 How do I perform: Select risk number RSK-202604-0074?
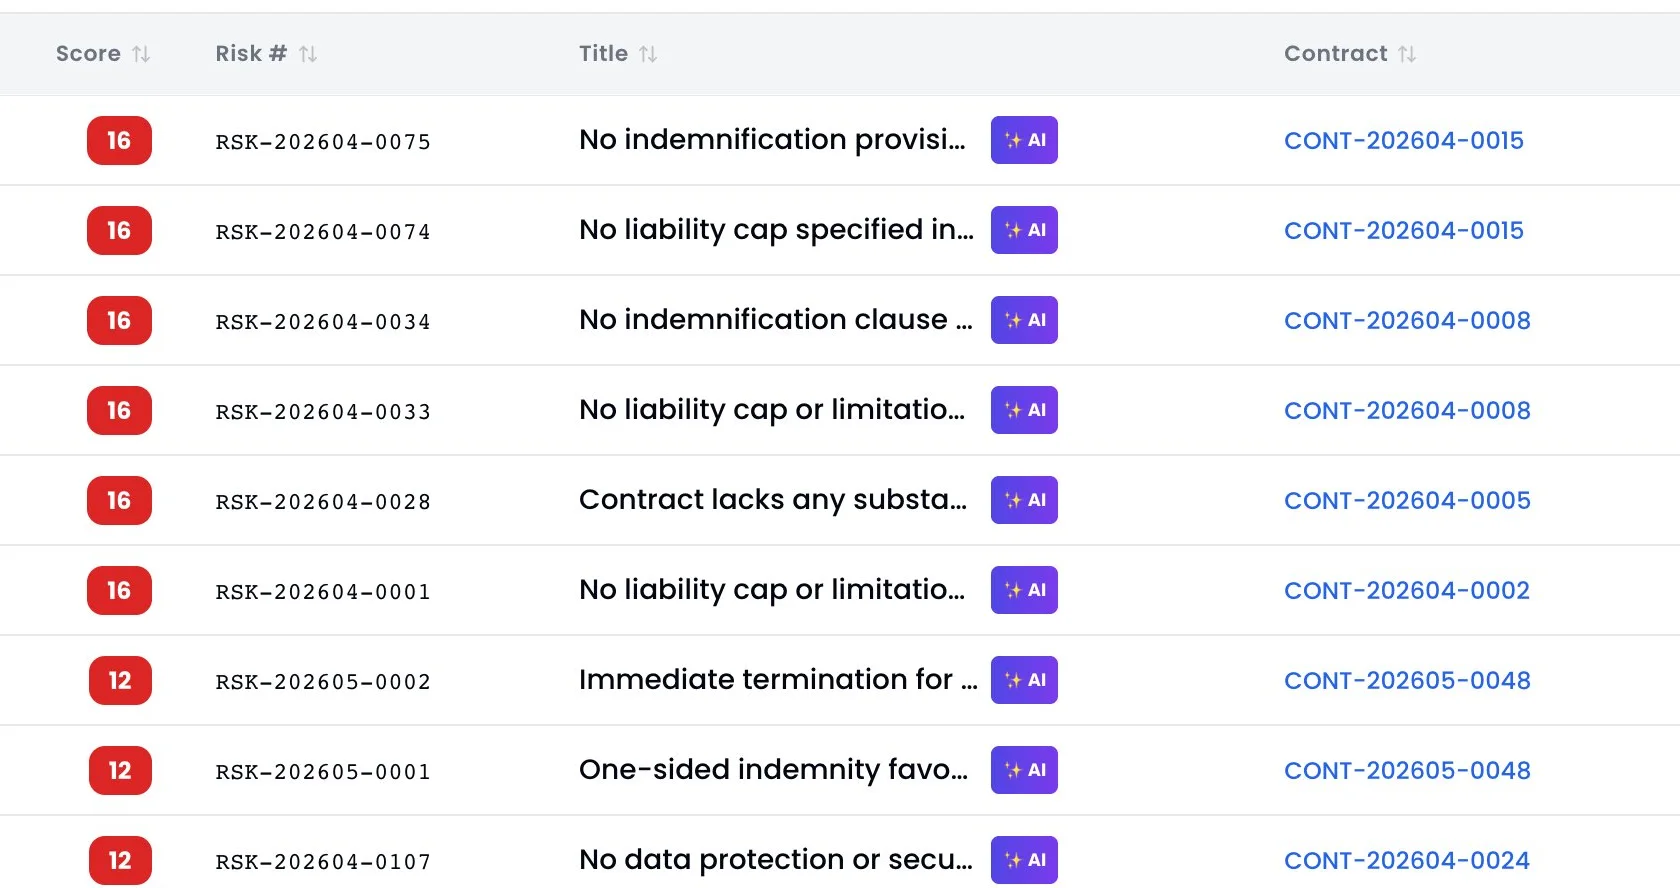click(323, 232)
